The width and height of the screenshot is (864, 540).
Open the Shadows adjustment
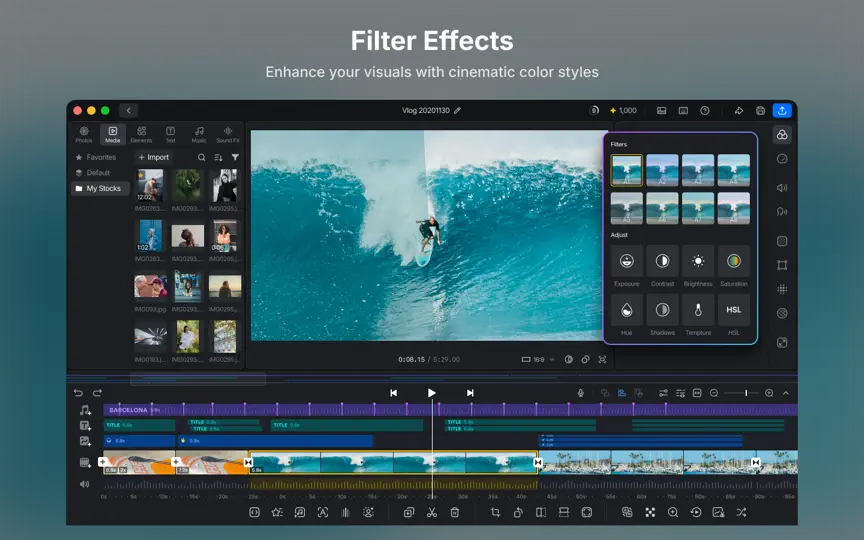[662, 310]
